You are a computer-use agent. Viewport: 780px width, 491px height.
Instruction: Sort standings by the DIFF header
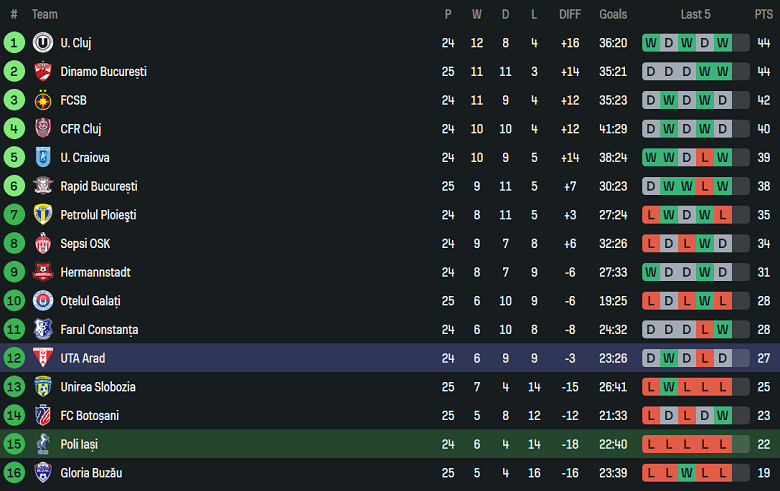(570, 14)
